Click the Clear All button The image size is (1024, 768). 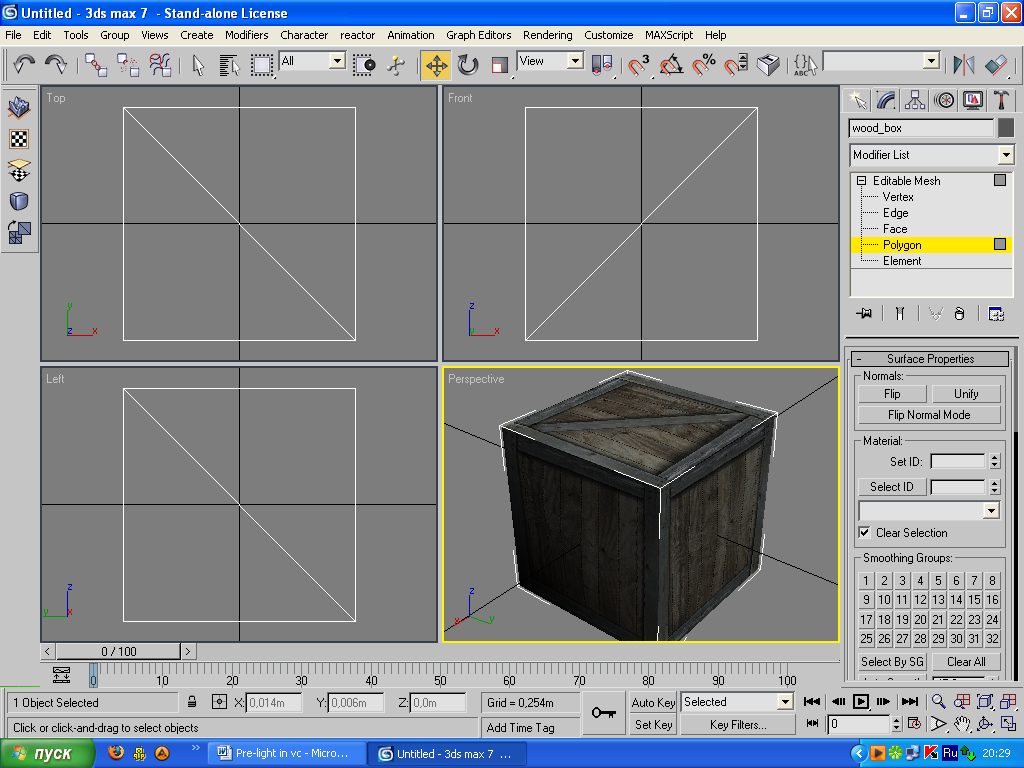(x=966, y=662)
